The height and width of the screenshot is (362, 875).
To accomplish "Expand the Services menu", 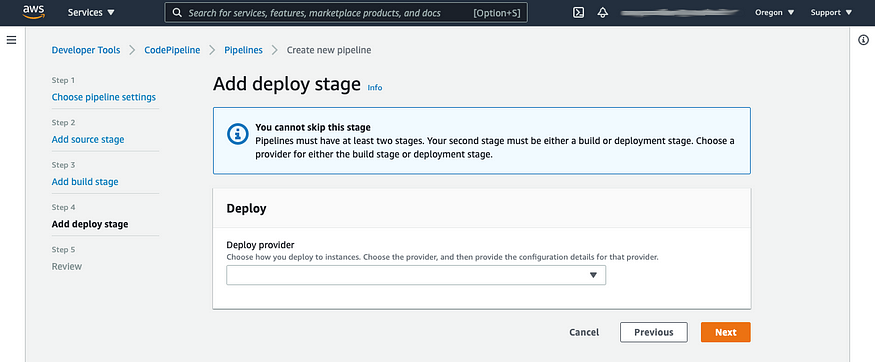I will pos(91,12).
